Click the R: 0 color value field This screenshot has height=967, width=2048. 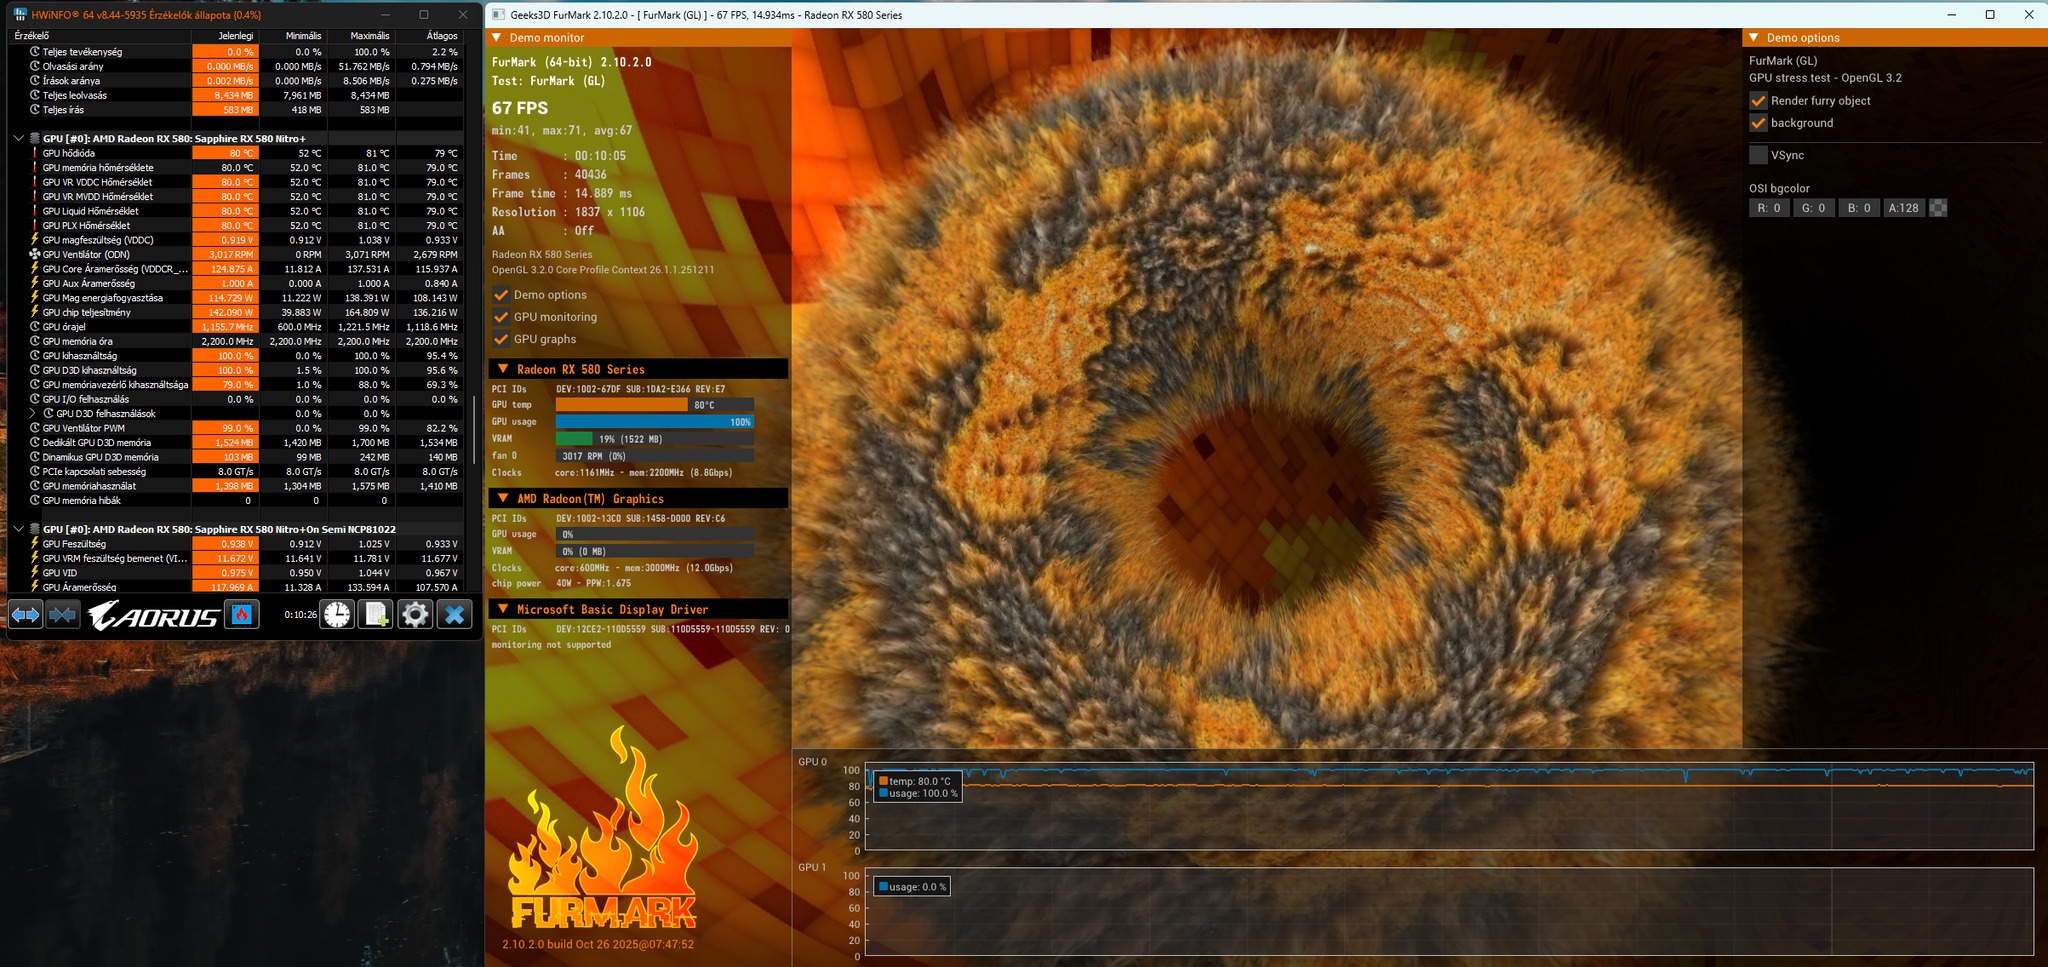click(1769, 208)
